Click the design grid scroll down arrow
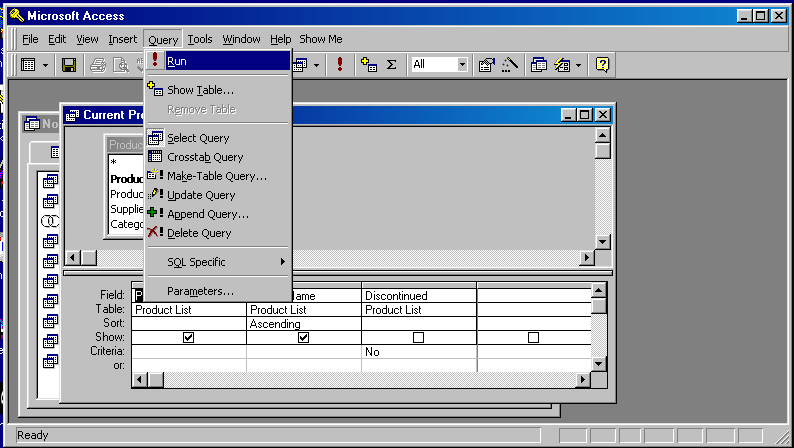 coord(599,363)
